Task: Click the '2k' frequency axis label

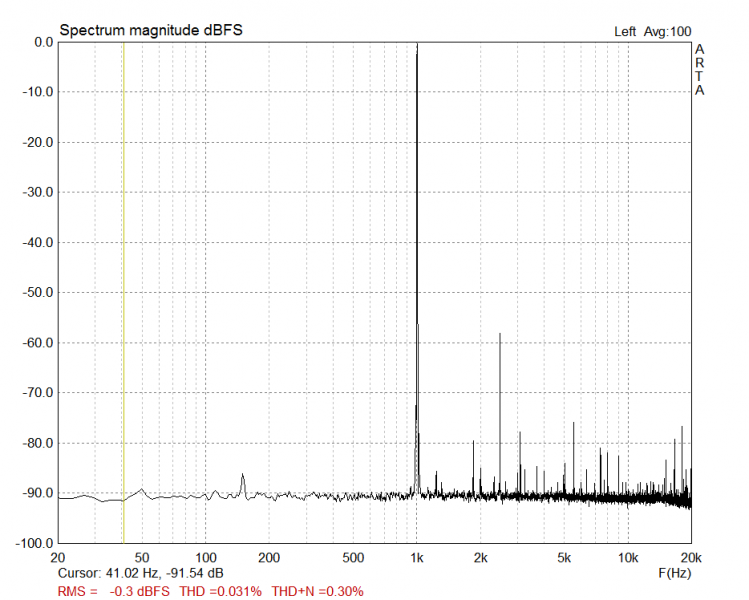Action: click(481, 557)
